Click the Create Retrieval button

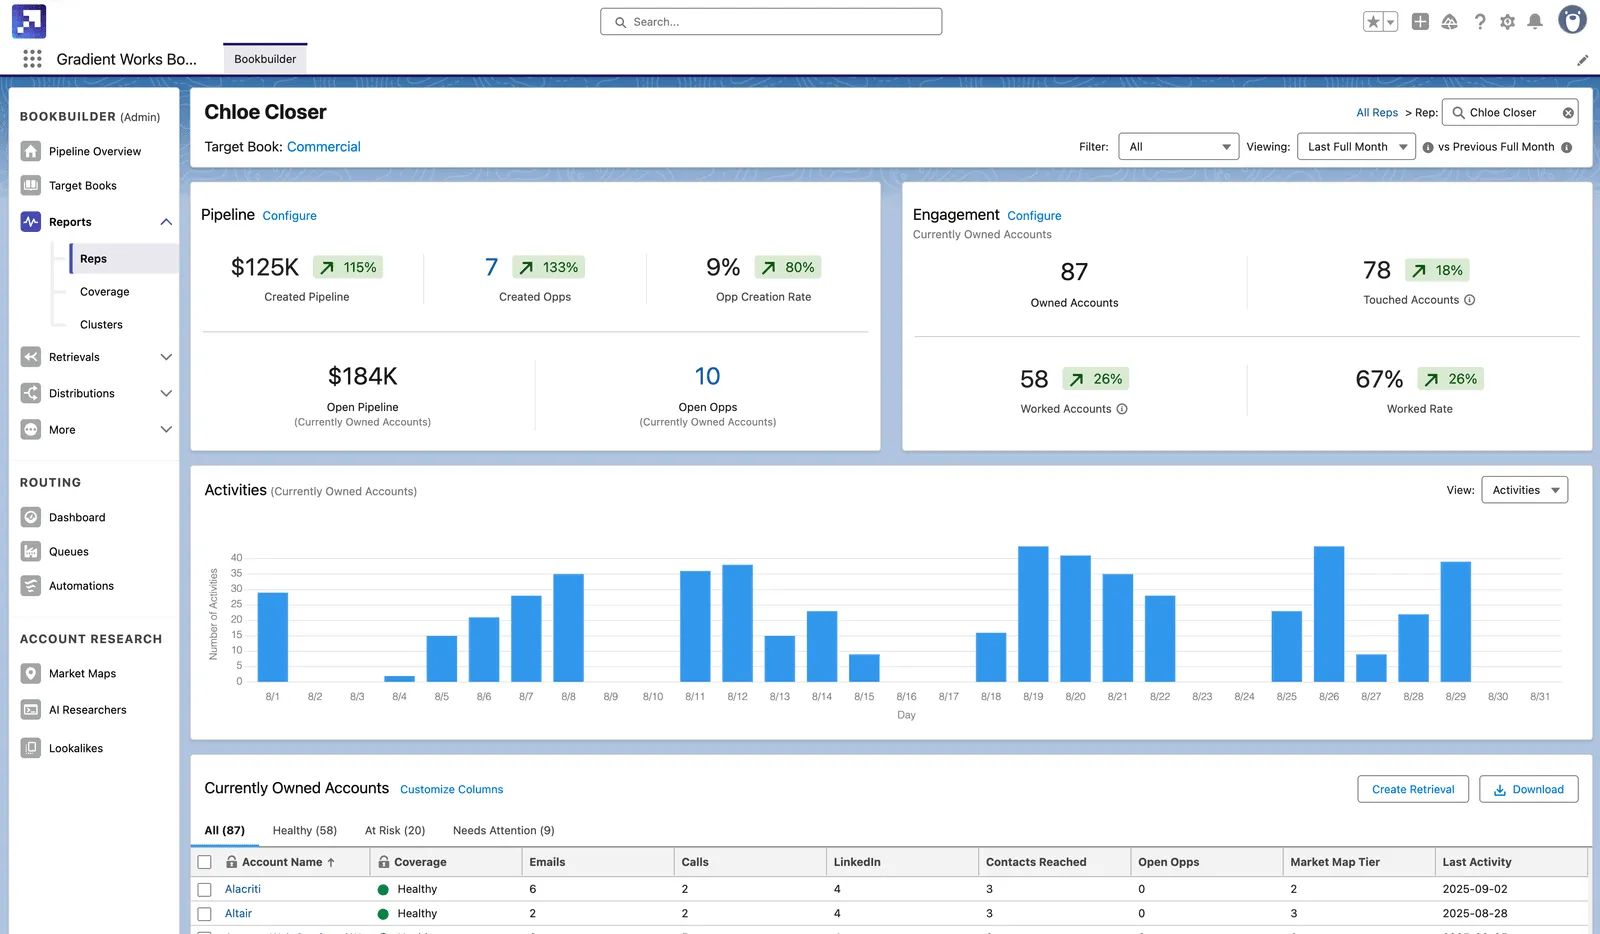1413,789
